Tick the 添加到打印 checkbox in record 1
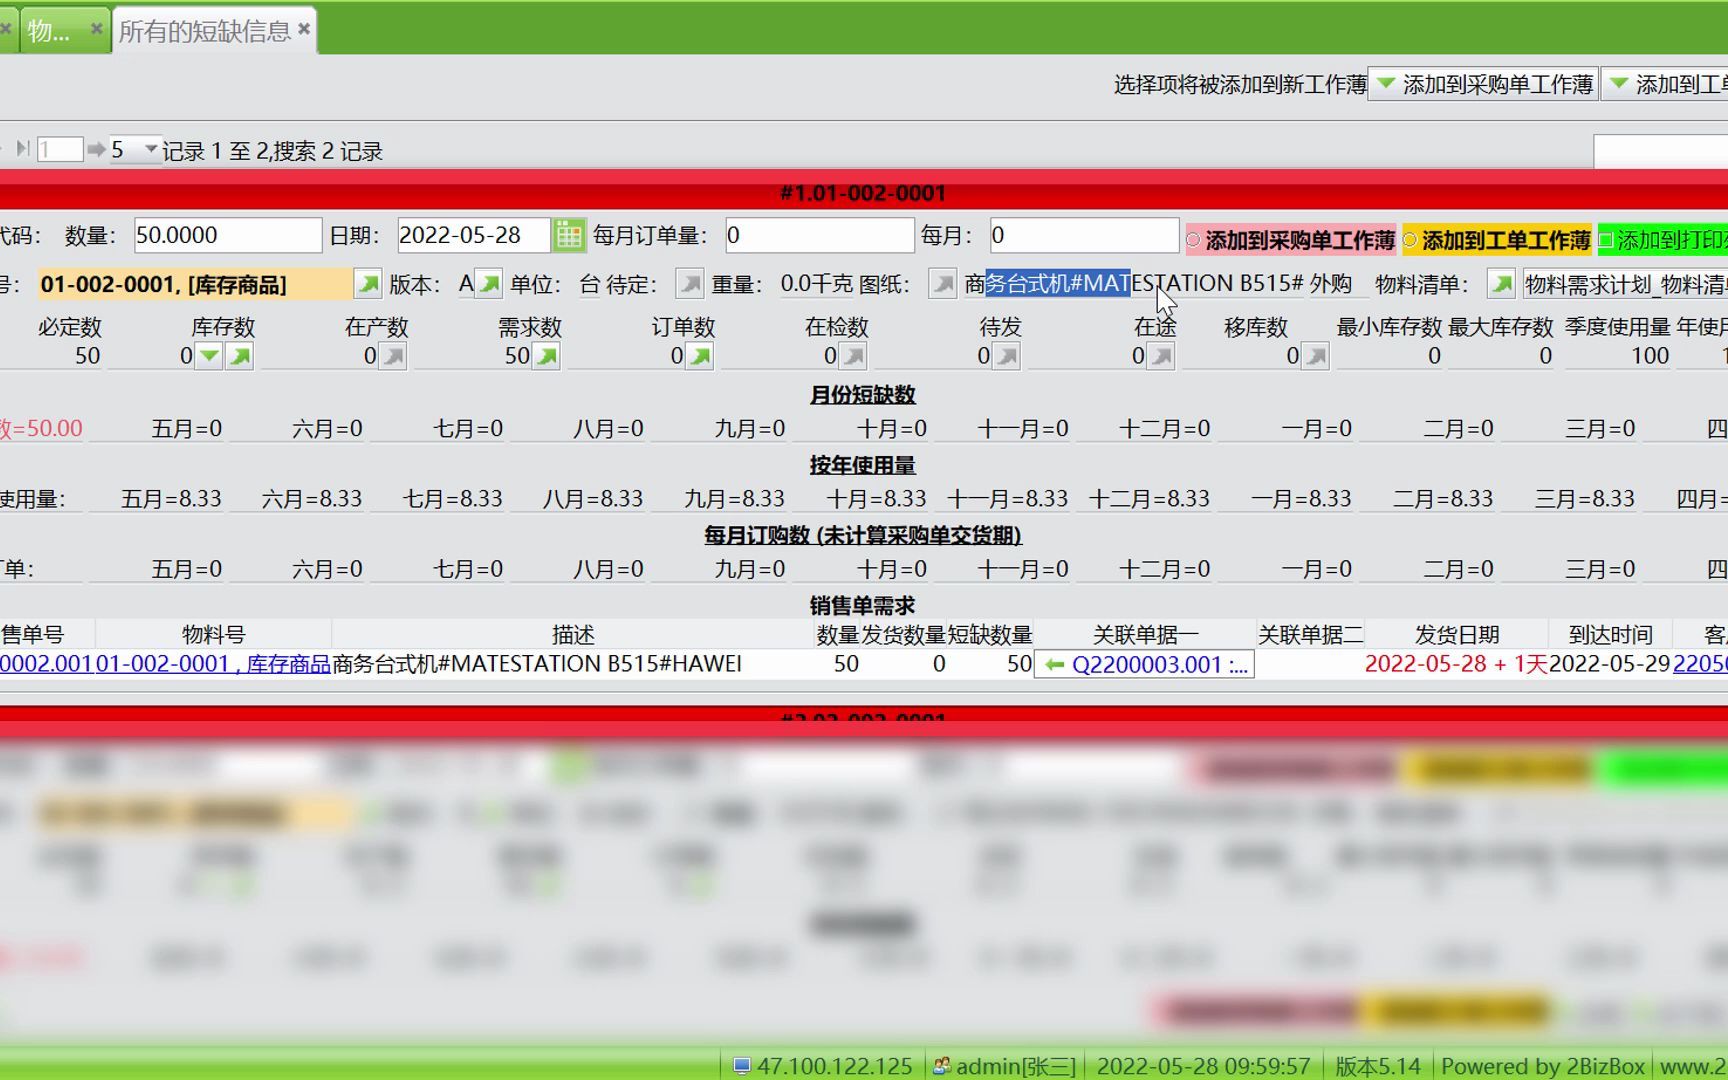This screenshot has height=1080, width=1728. (1606, 240)
